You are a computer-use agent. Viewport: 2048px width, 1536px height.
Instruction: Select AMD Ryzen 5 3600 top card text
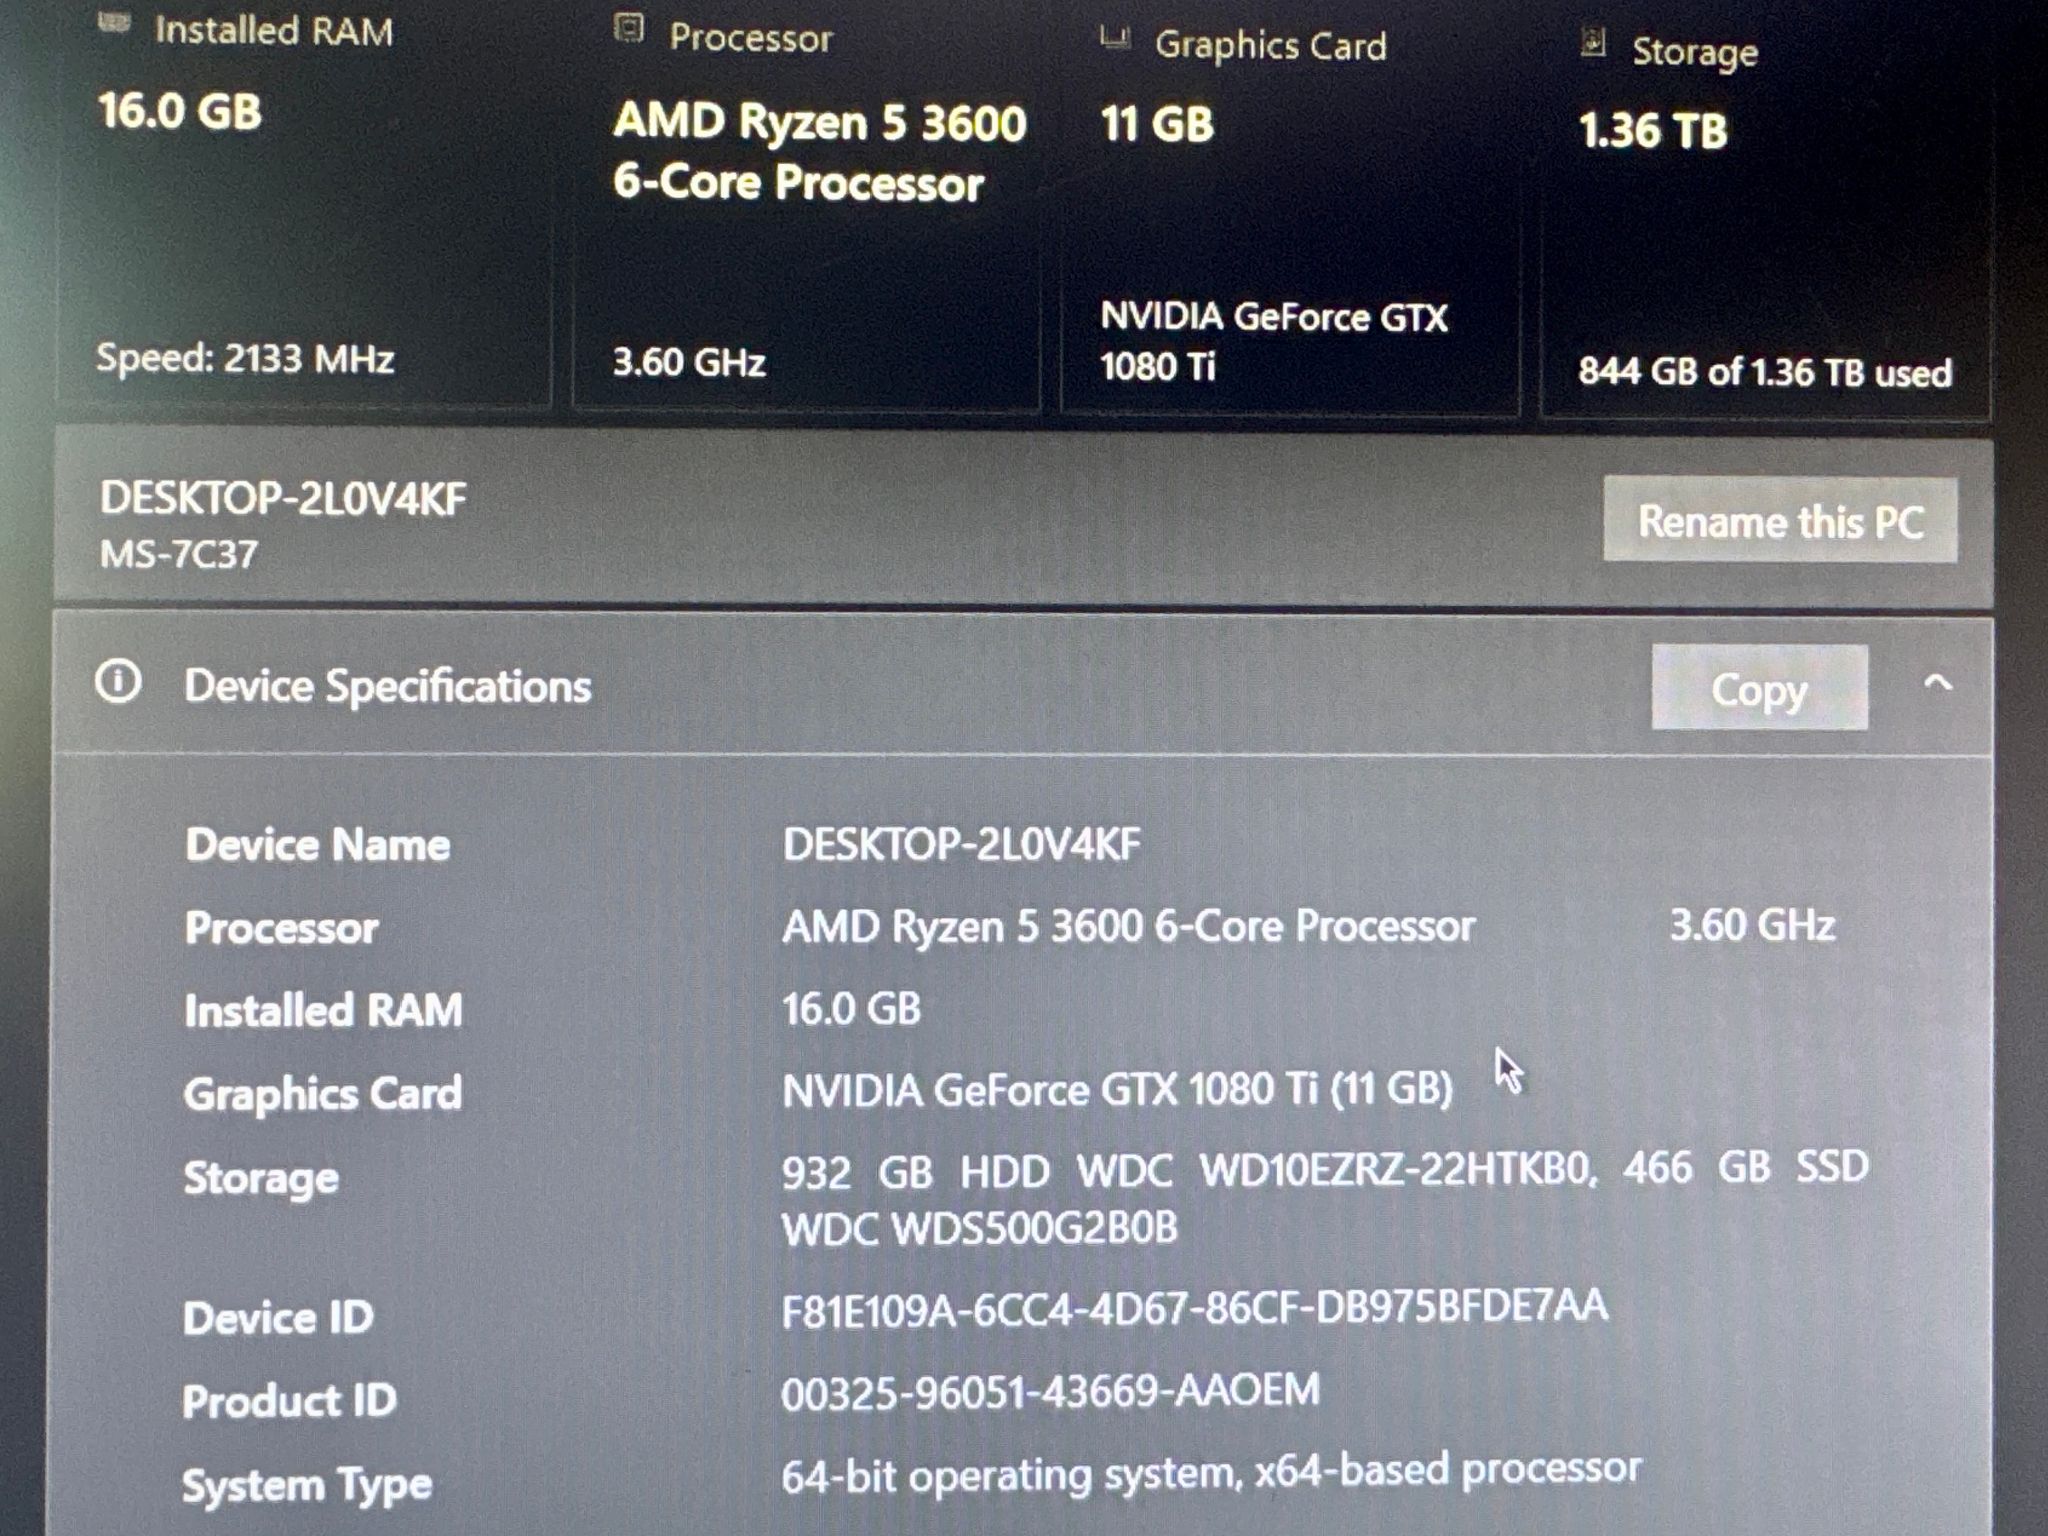[x=819, y=152]
